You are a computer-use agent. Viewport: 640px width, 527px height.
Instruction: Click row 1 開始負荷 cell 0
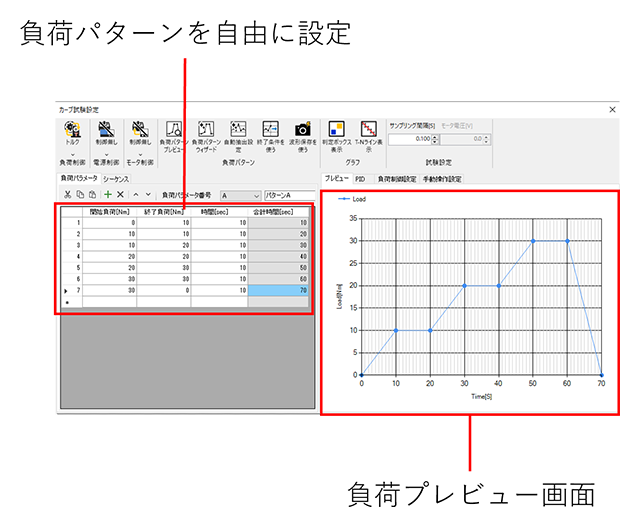(x=109, y=223)
